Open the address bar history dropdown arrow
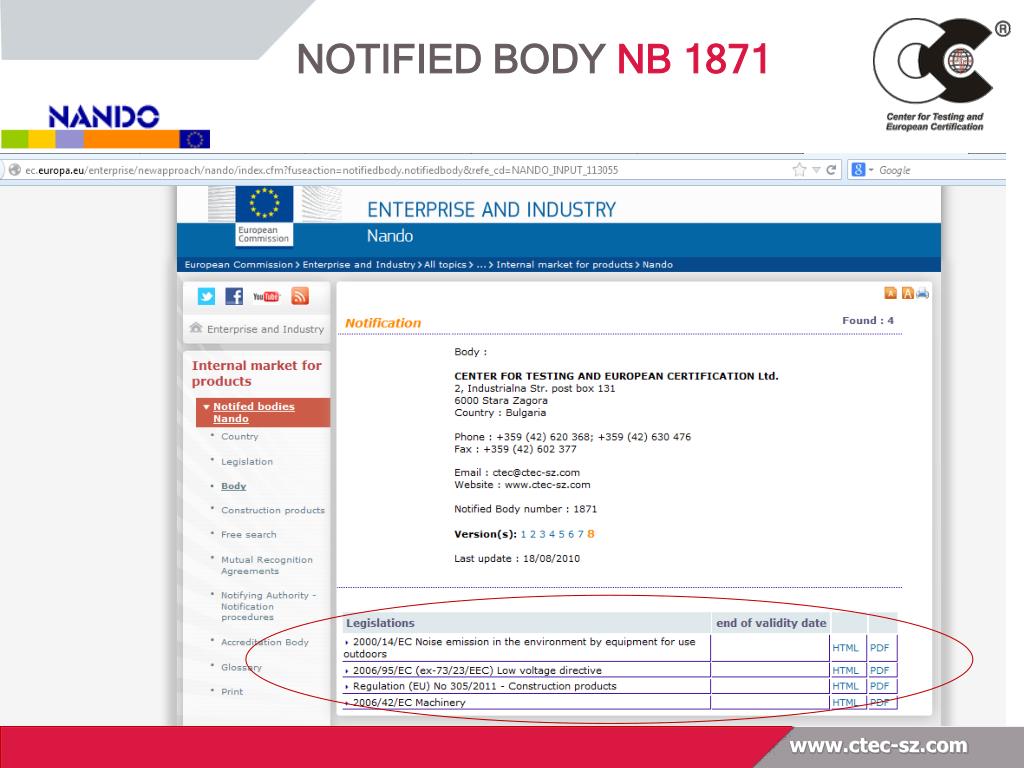 coord(816,170)
